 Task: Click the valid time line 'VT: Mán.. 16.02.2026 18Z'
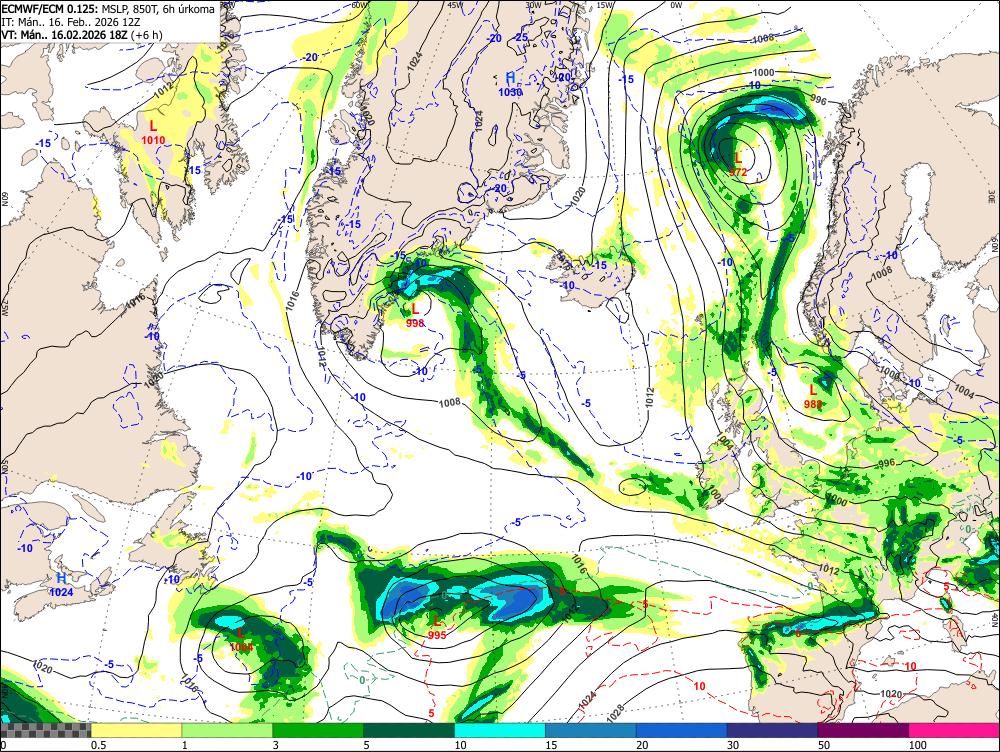click(x=64, y=33)
